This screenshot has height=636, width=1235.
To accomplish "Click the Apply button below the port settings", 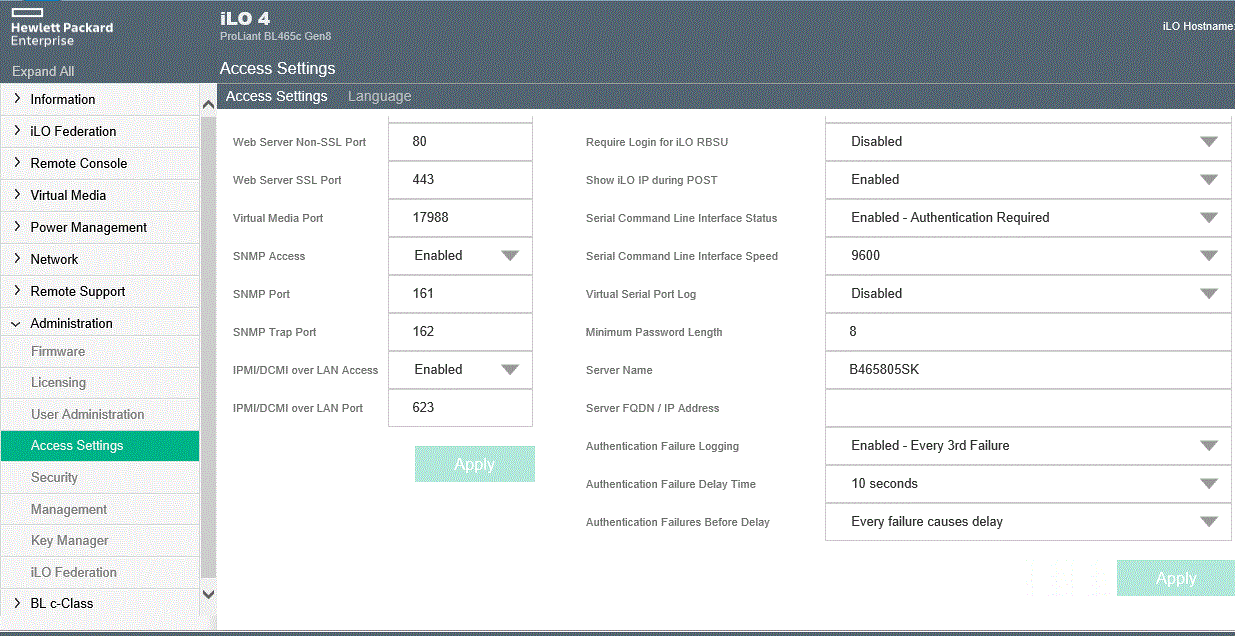I will (x=475, y=464).
